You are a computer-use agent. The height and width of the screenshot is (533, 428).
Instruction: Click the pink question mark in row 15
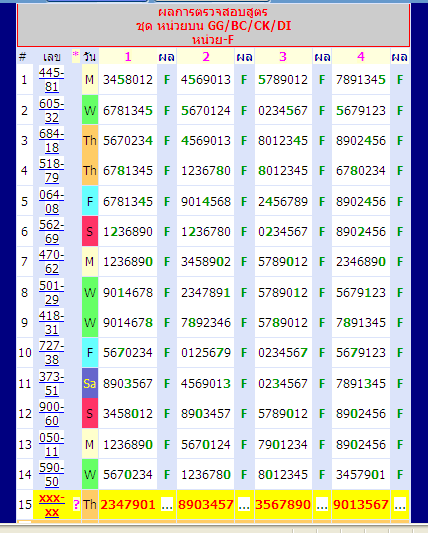[x=76, y=505]
